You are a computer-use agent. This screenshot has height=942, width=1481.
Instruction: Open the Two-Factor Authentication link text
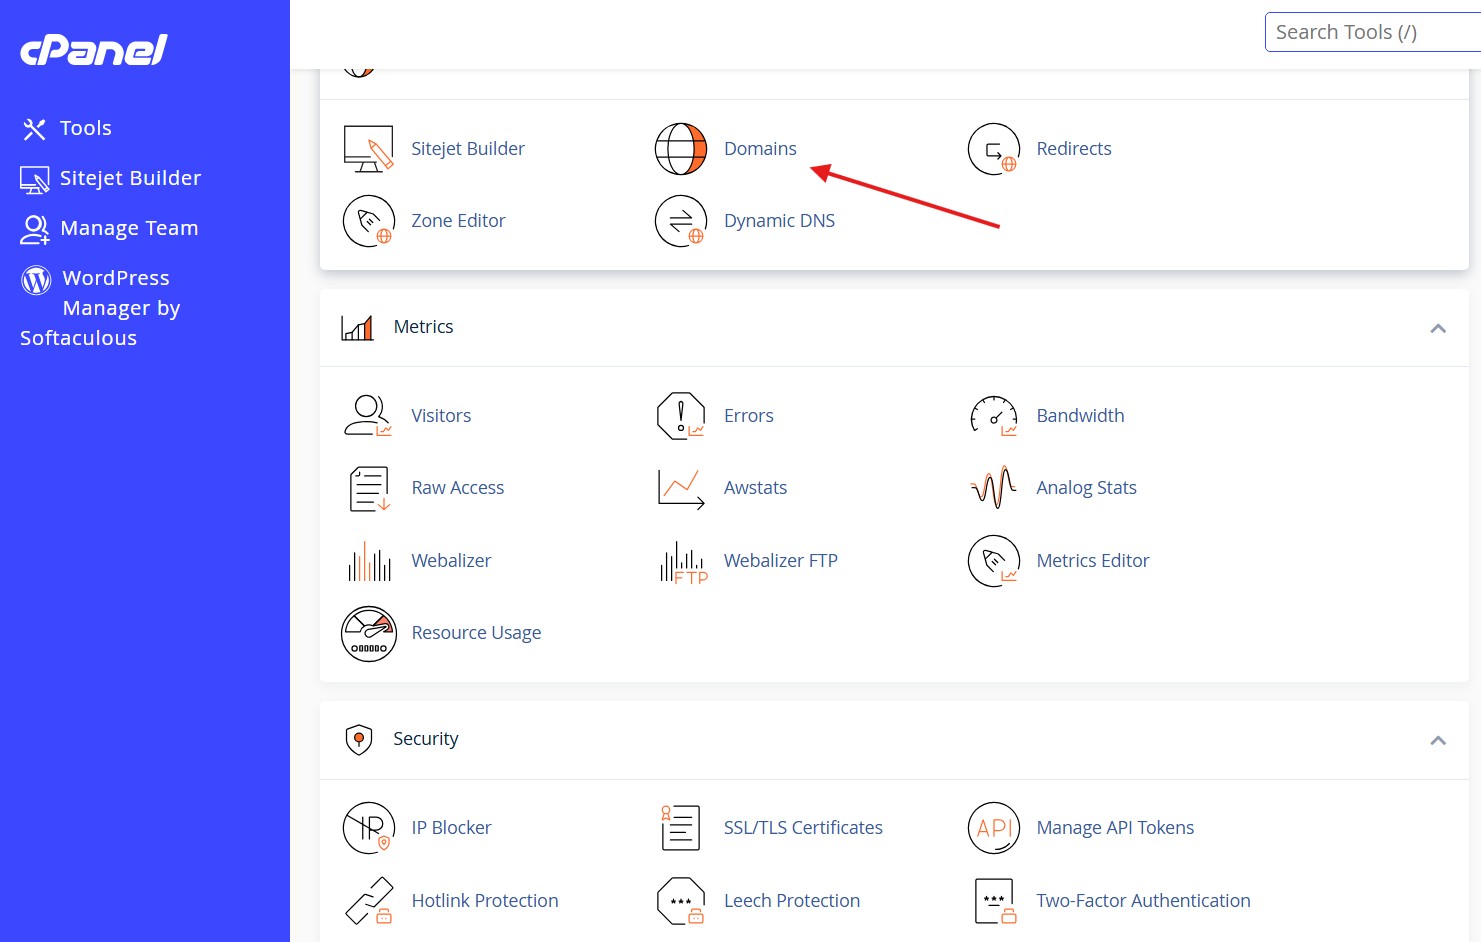1143,901
